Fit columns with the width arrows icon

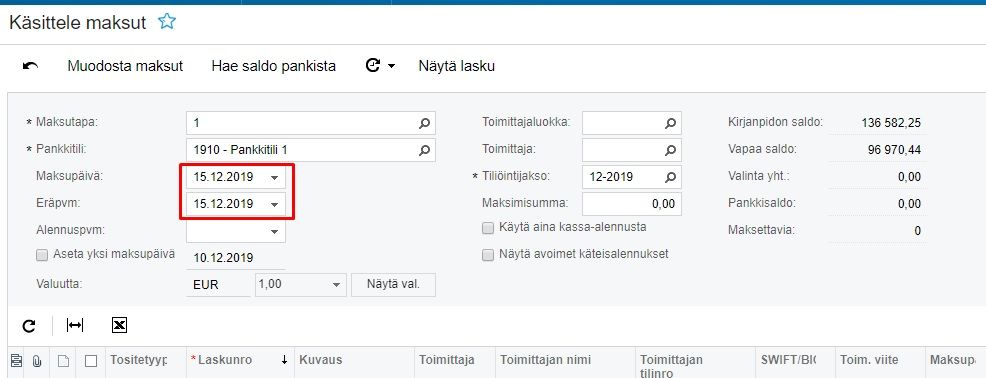pos(75,325)
